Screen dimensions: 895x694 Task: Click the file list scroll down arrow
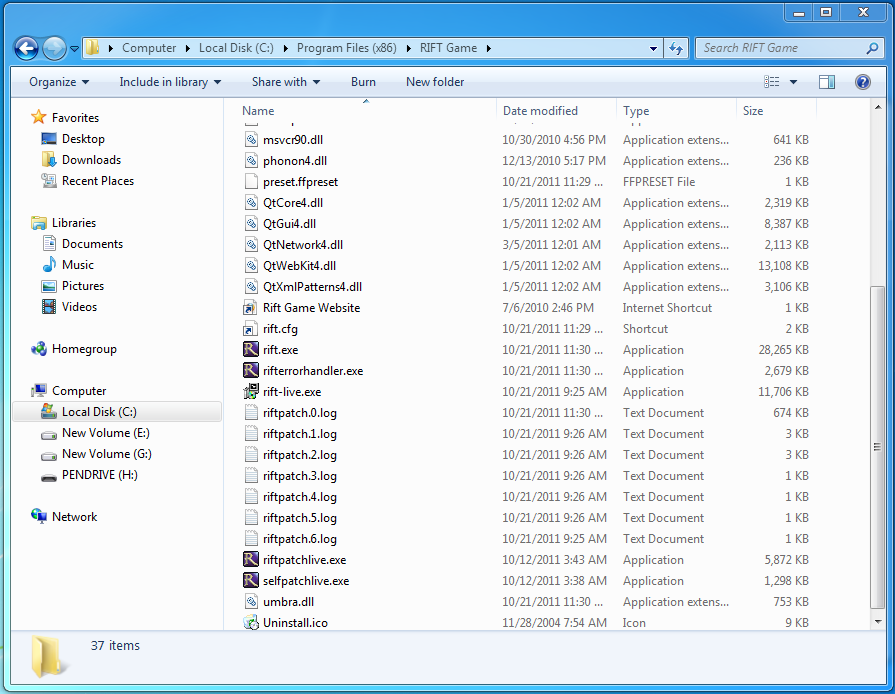878,622
